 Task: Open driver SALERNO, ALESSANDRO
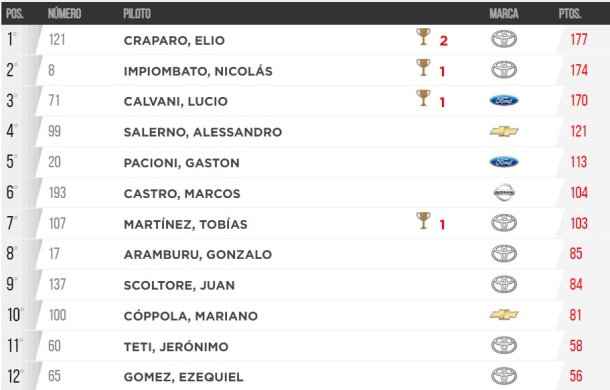tap(203, 132)
